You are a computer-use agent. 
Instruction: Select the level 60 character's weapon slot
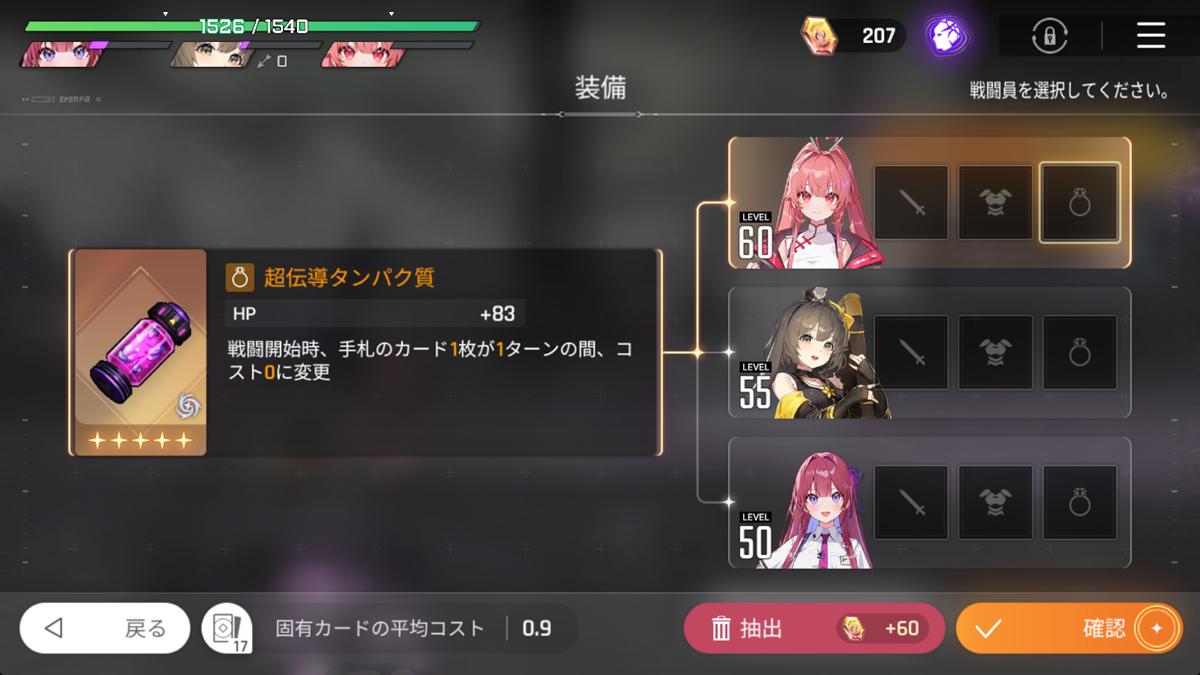pyautogui.click(x=911, y=203)
